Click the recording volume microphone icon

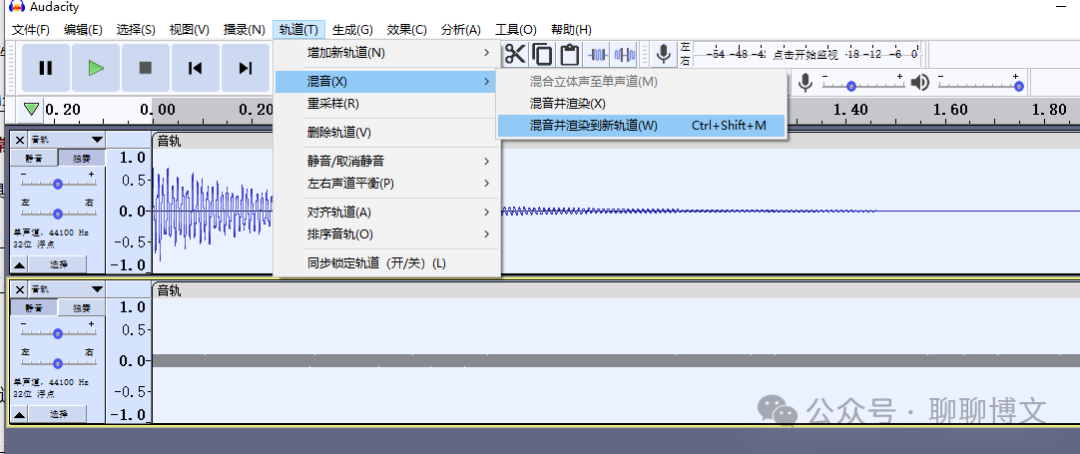coord(804,83)
